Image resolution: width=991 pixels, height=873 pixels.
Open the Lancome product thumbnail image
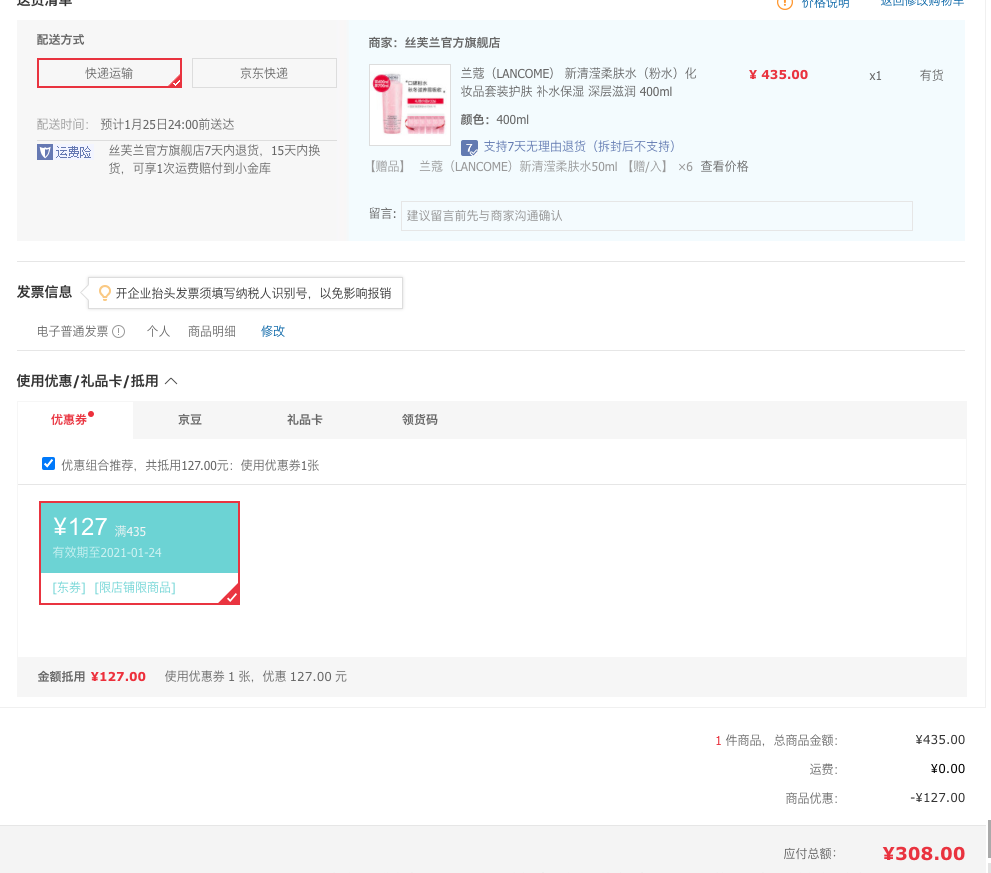point(410,105)
